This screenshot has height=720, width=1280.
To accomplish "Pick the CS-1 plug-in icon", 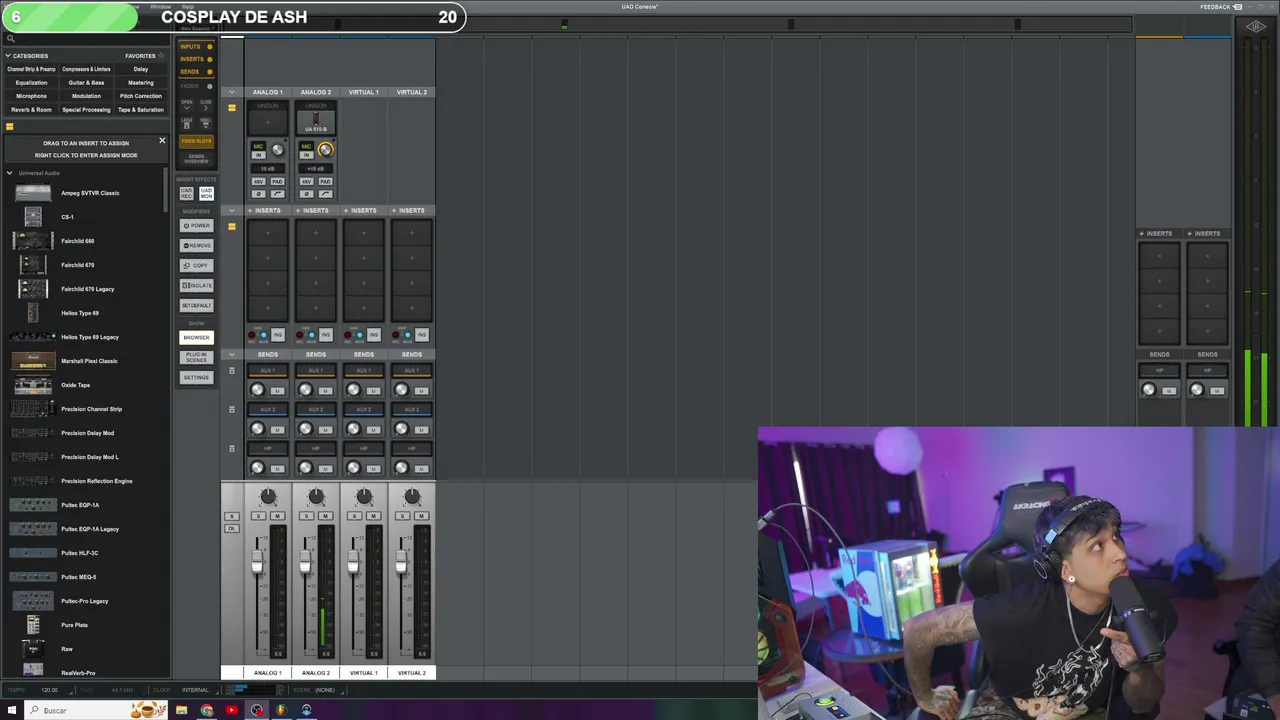I will 33,217.
